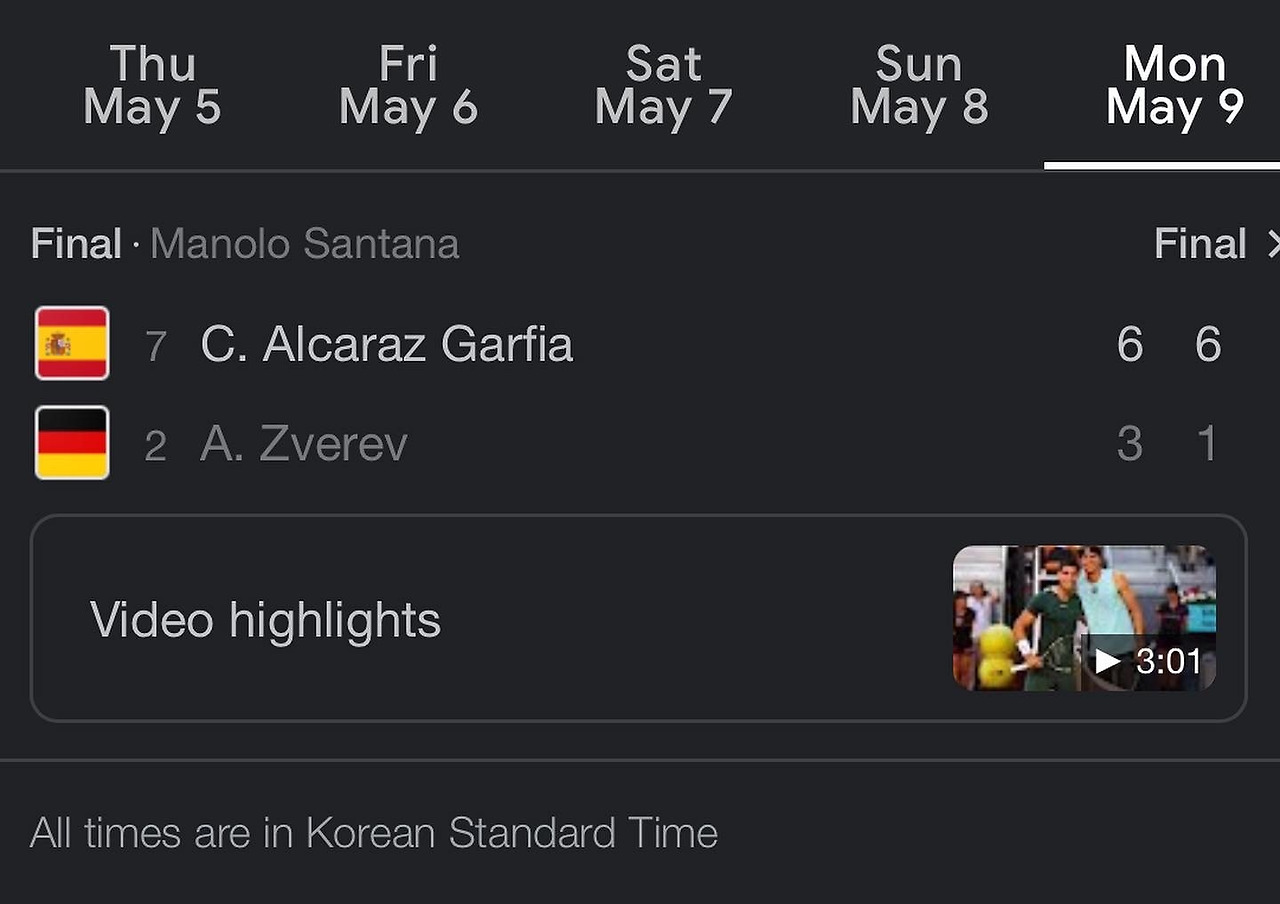Switch to the Fri May 6 tab
This screenshot has width=1280, height=904.
pos(408,86)
